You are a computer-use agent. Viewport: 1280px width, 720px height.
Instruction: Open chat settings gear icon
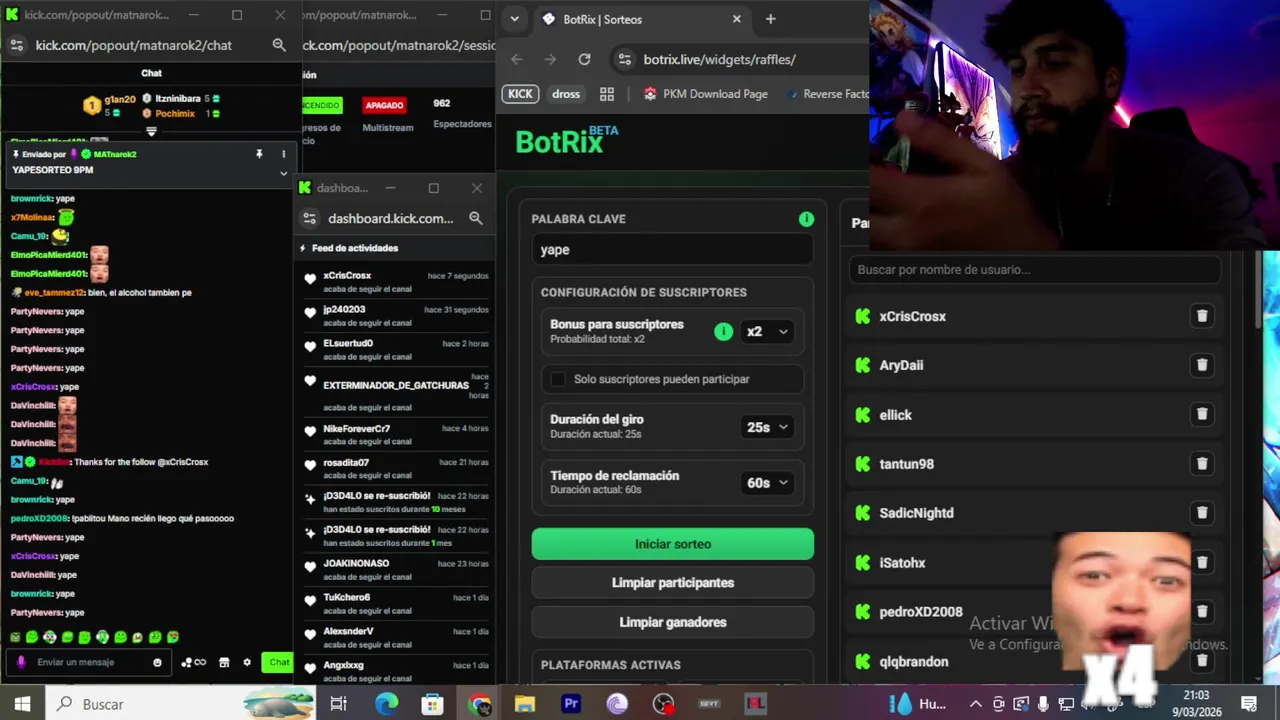(247, 662)
